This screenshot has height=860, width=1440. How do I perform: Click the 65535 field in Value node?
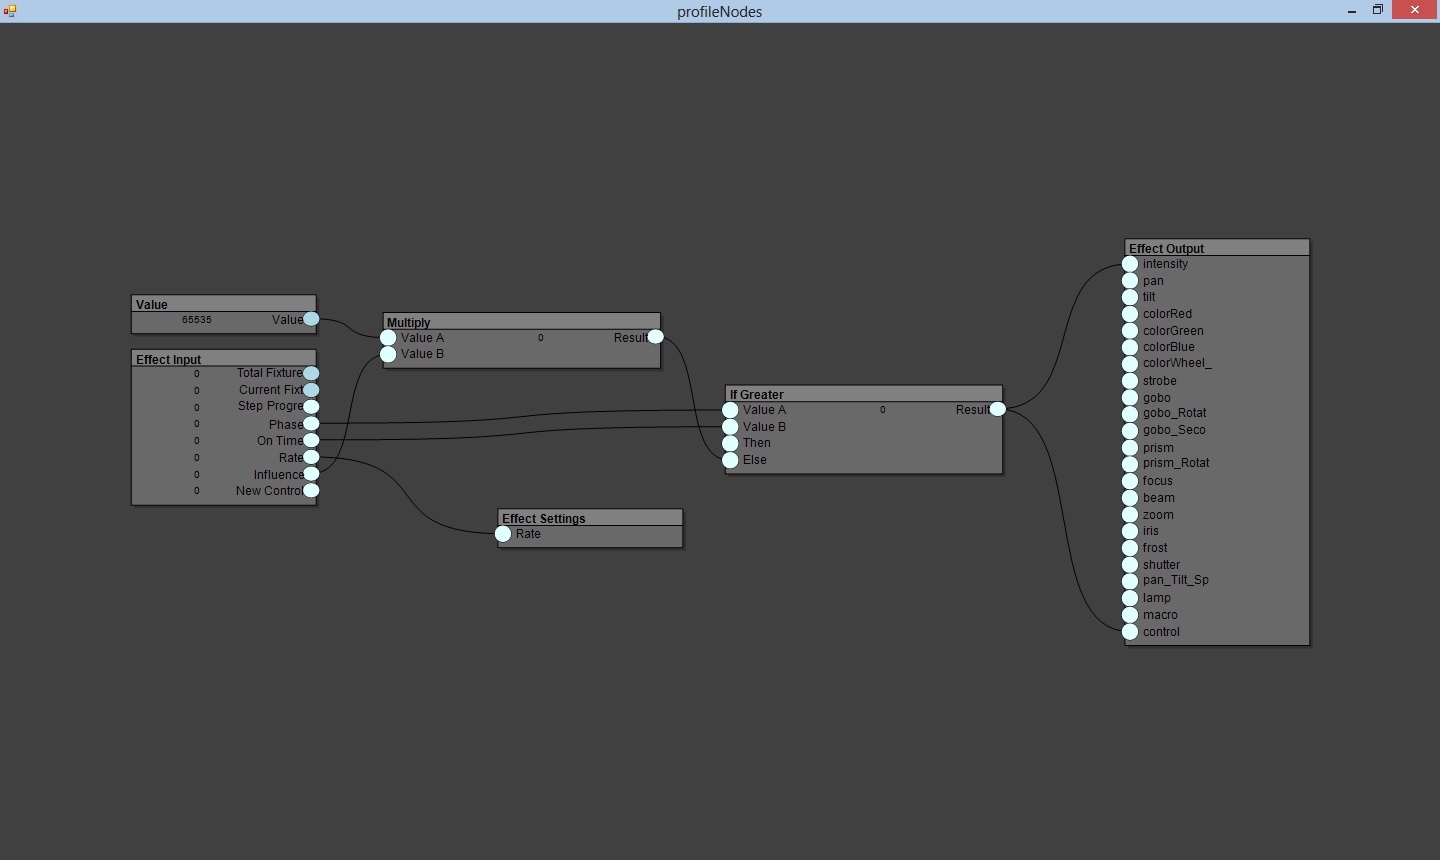(x=197, y=320)
